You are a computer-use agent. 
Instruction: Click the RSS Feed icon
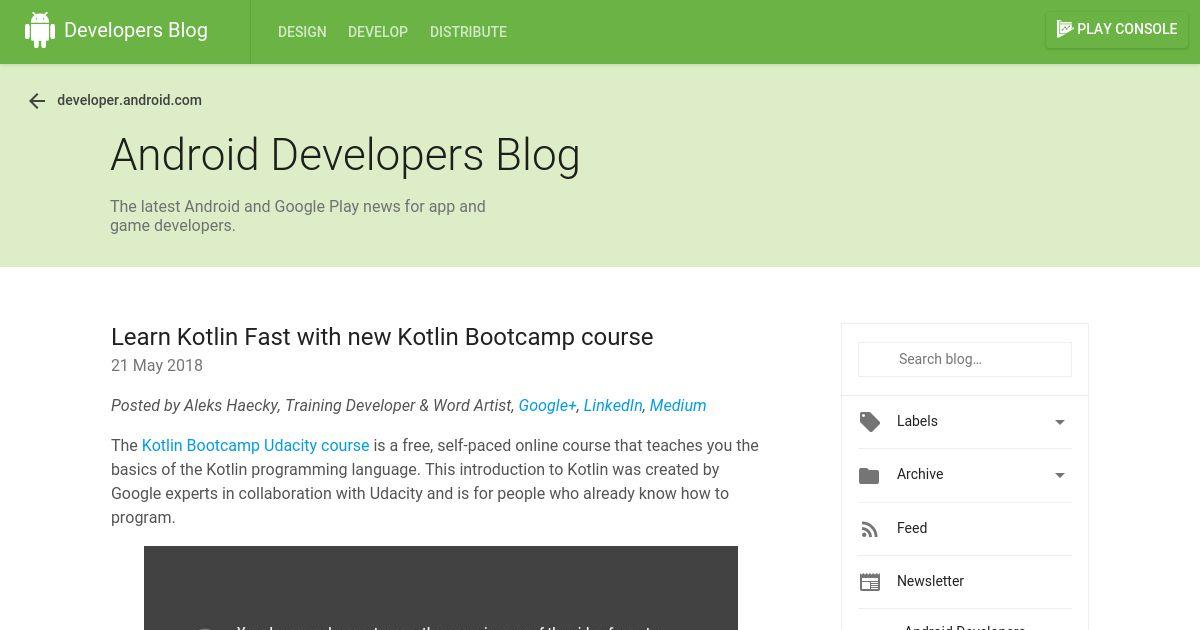coord(869,529)
